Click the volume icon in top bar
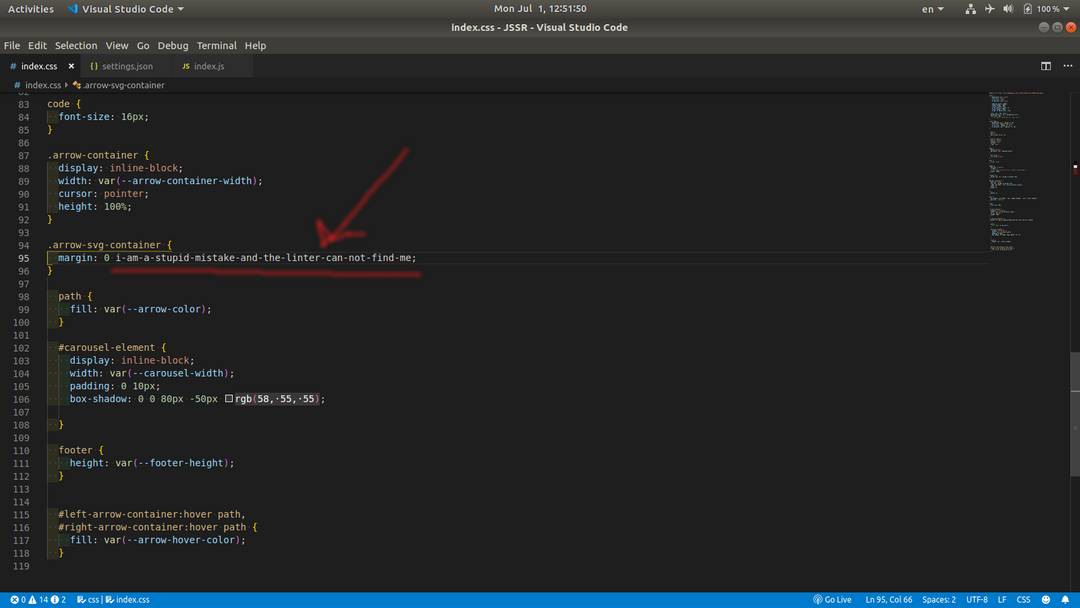 point(1008,8)
